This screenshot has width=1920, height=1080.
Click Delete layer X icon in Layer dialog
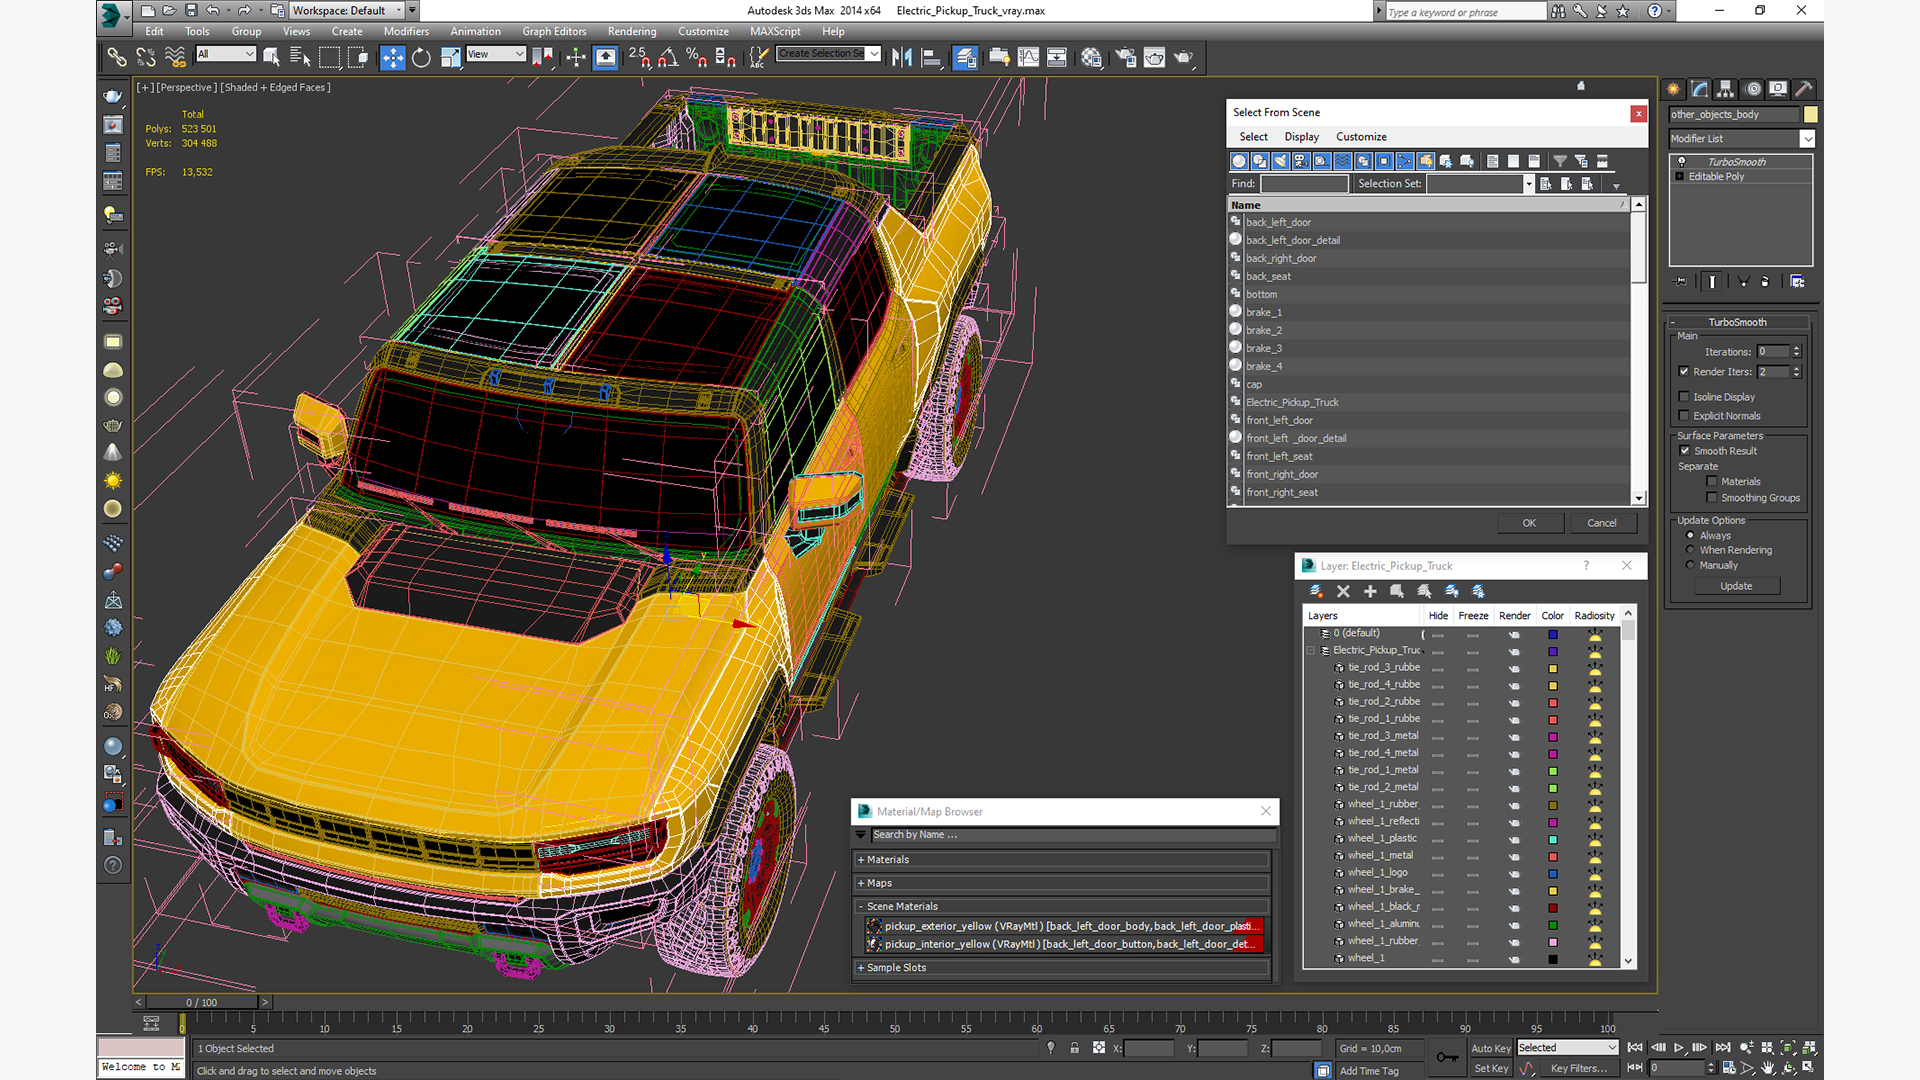1343,591
